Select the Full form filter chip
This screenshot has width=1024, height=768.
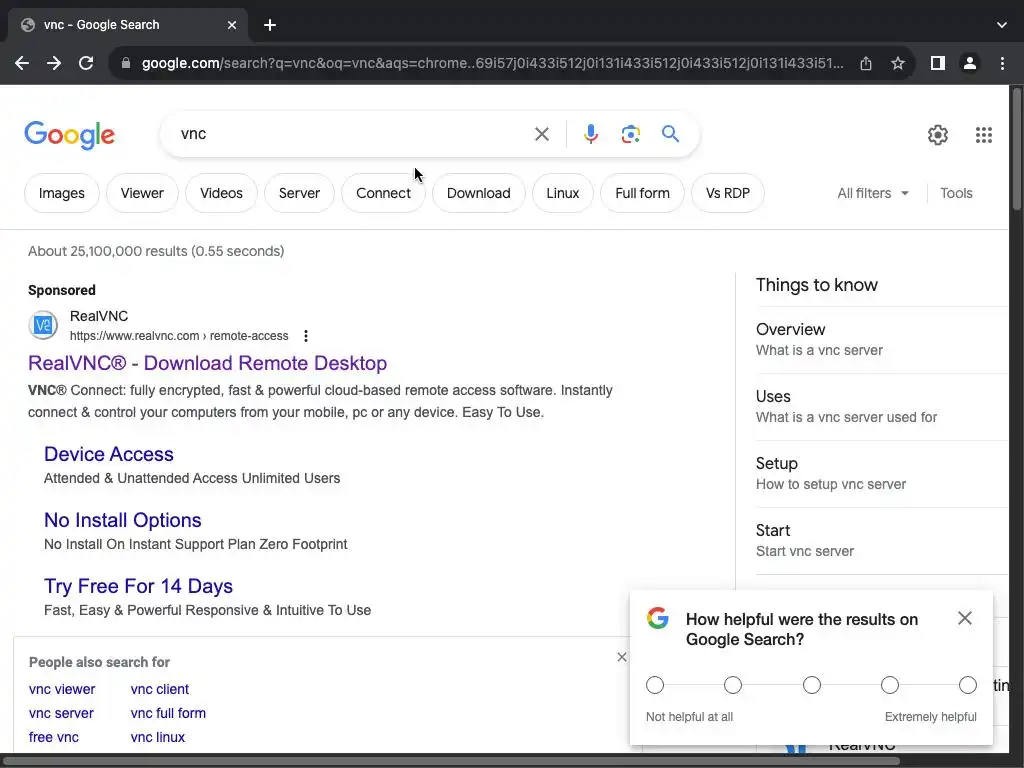pos(642,193)
